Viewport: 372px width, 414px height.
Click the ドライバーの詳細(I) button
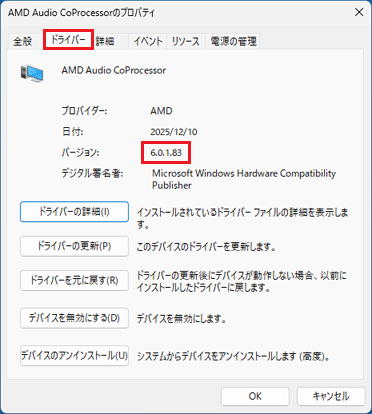pyautogui.click(x=74, y=212)
